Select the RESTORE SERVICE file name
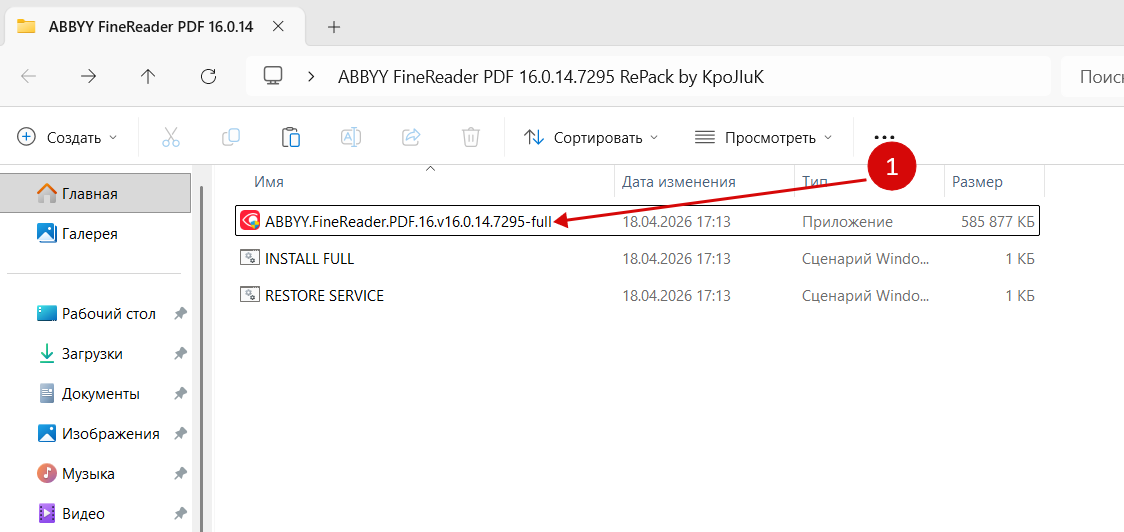The width and height of the screenshot is (1124, 532). [325, 295]
